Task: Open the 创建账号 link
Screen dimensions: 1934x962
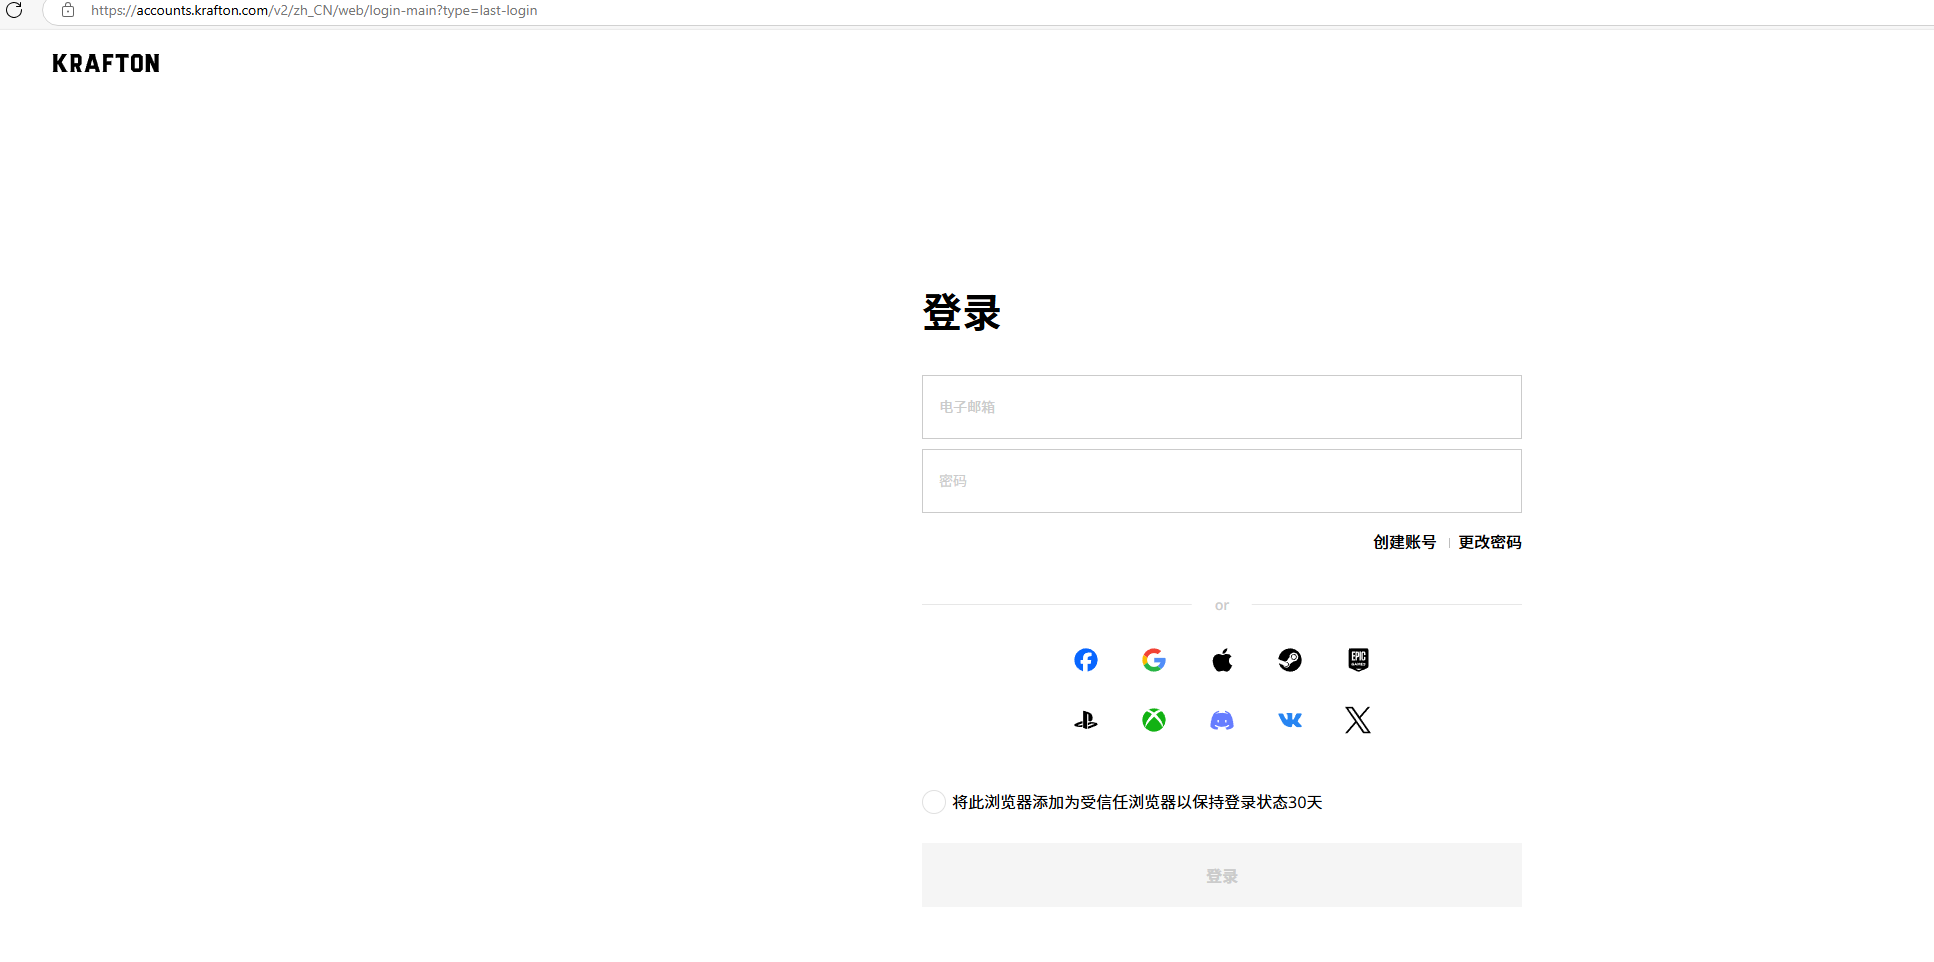Action: coord(1404,542)
